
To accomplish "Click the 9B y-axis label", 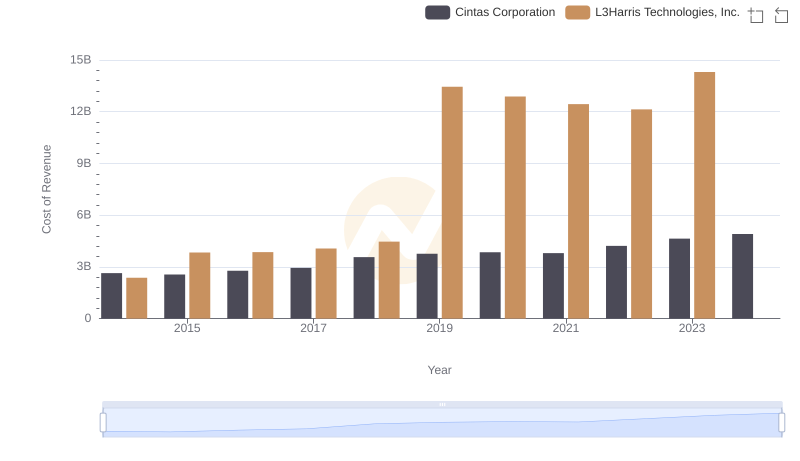I will pyautogui.click(x=84, y=164).
